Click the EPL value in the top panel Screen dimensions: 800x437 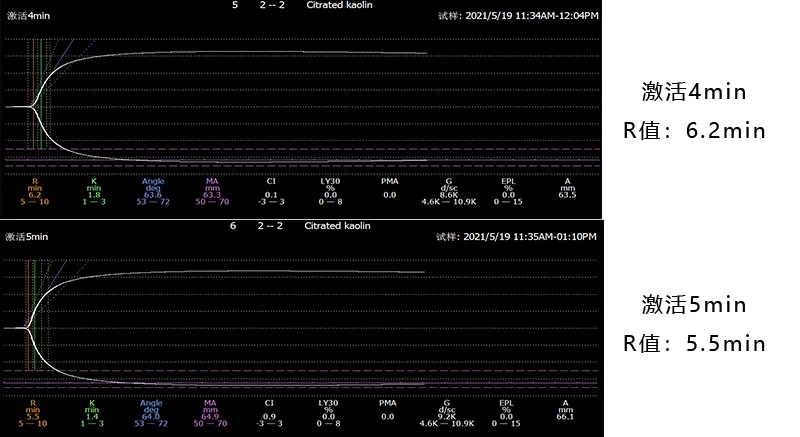click(508, 195)
